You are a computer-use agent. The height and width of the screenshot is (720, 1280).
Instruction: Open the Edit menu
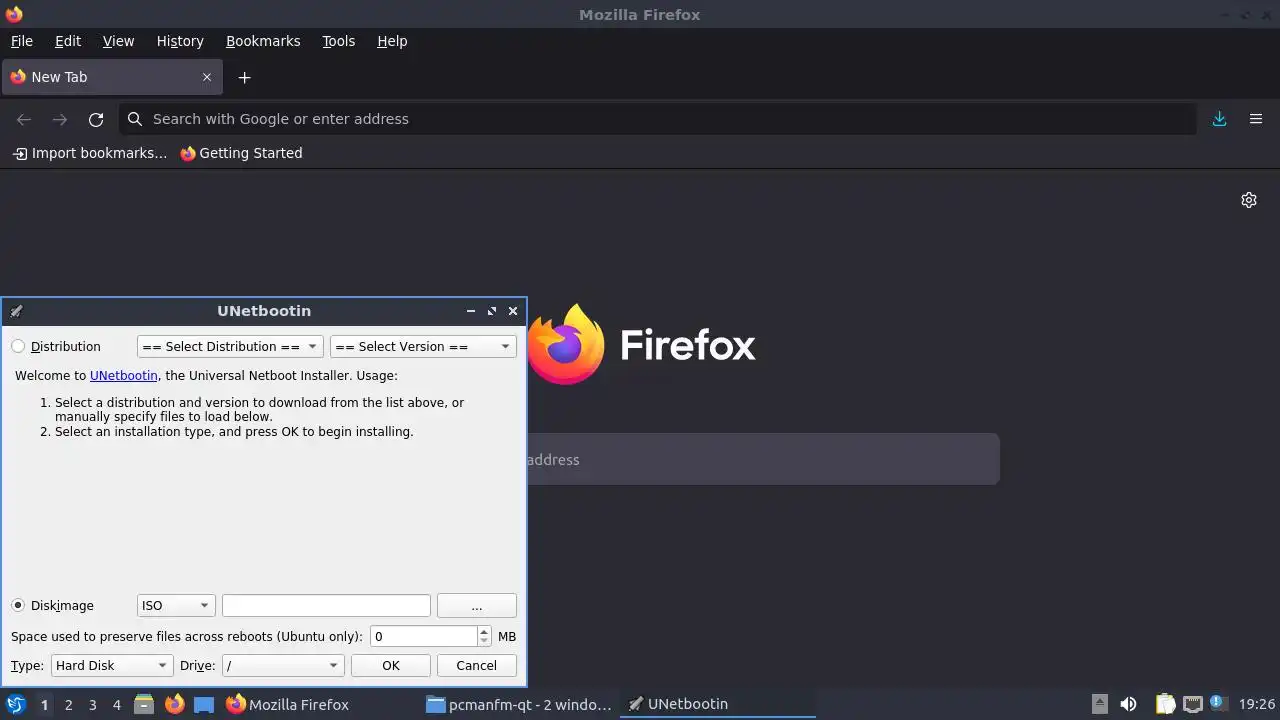click(x=68, y=41)
